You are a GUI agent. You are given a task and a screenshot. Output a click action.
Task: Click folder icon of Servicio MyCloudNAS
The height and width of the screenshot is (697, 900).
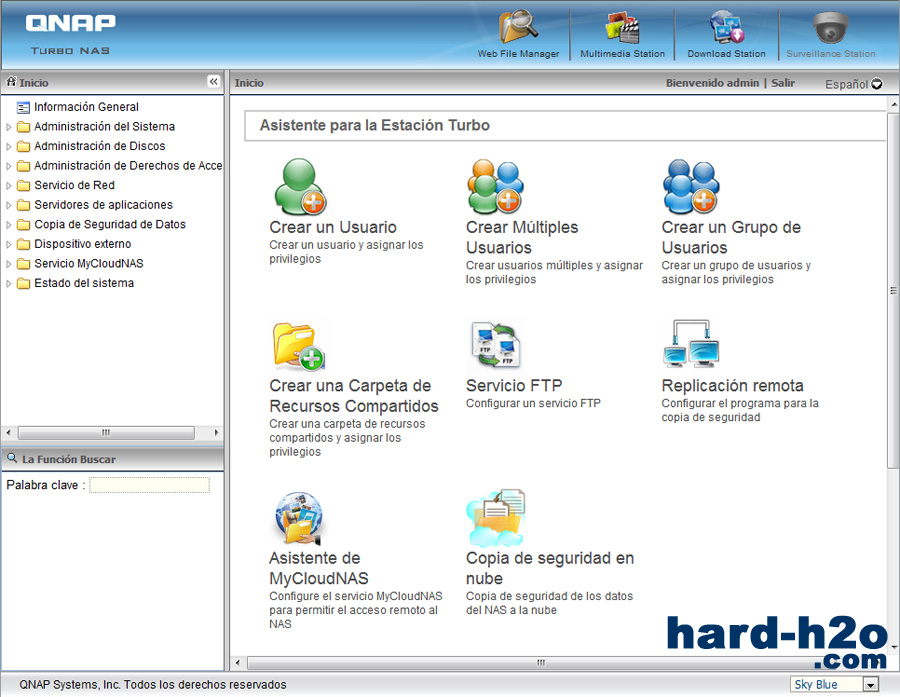pos(24,264)
